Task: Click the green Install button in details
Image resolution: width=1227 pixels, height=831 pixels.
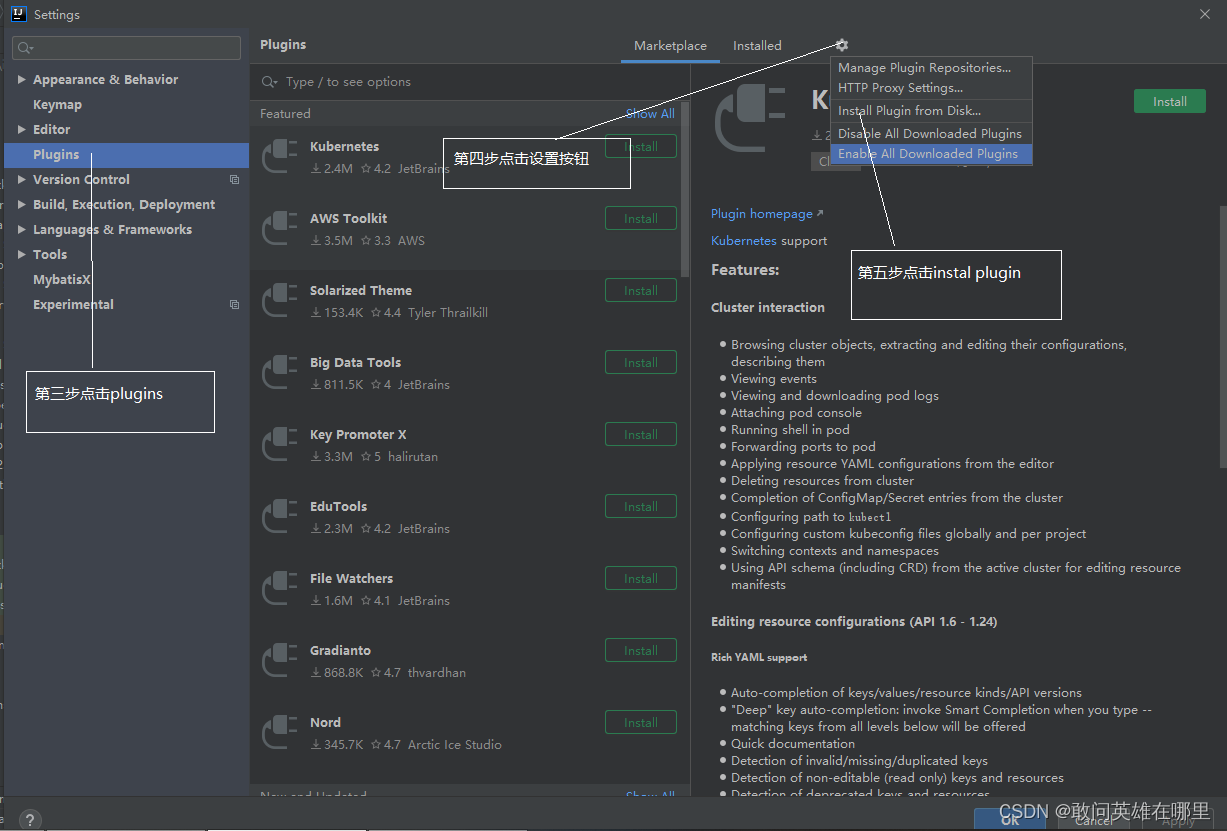Action: tap(1169, 101)
